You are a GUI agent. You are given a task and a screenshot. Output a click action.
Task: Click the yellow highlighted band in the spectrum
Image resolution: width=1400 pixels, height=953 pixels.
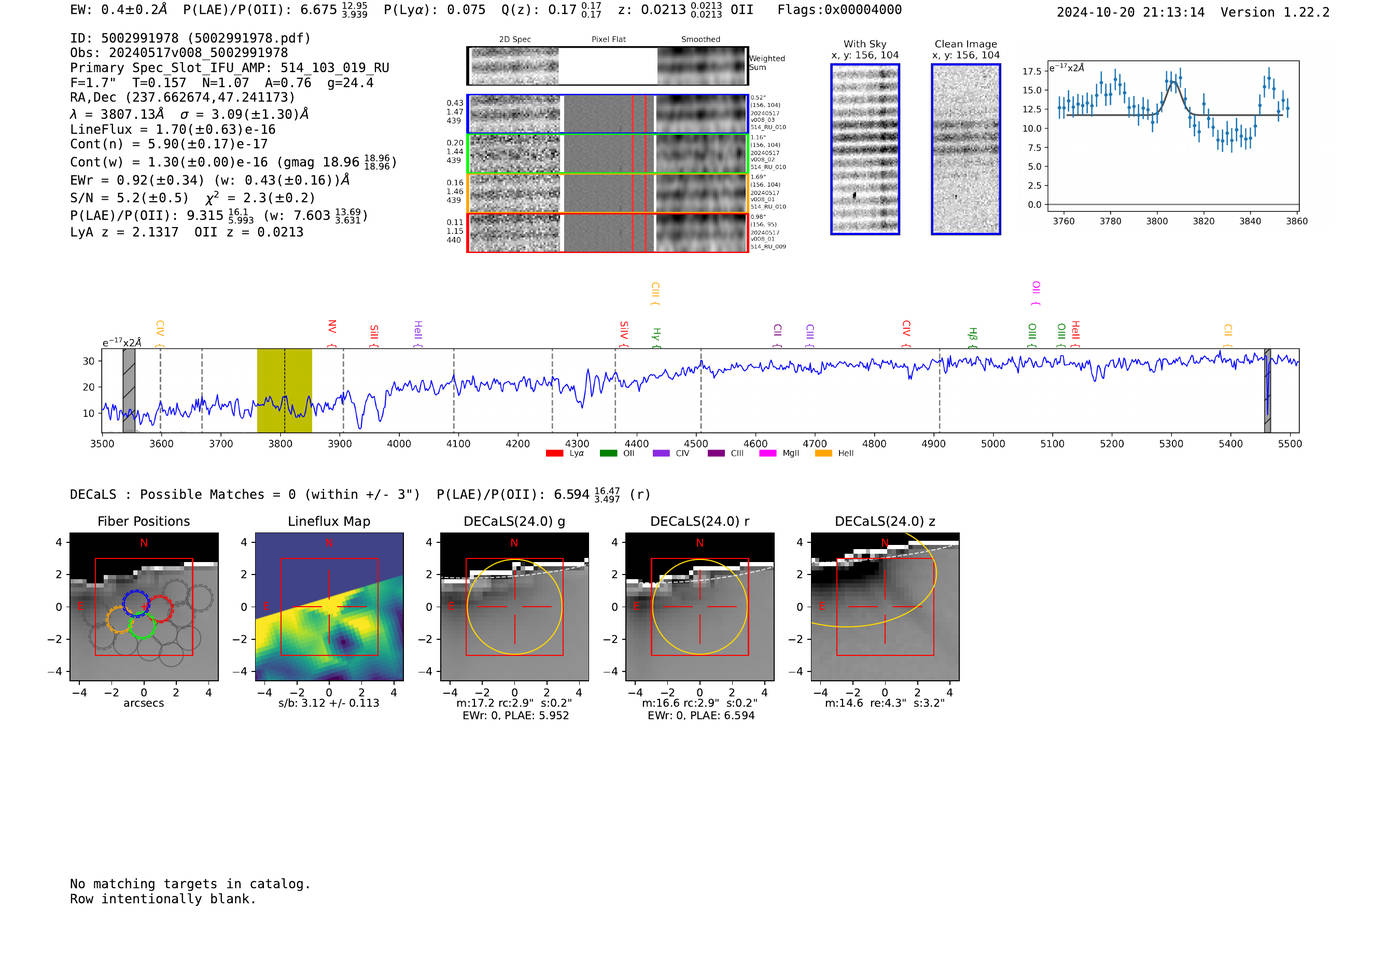pos(284,391)
